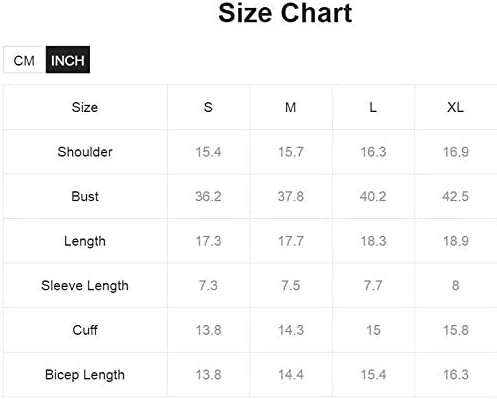Click the 17.7 Length value for M
The height and width of the screenshot is (399, 497).
291,241
